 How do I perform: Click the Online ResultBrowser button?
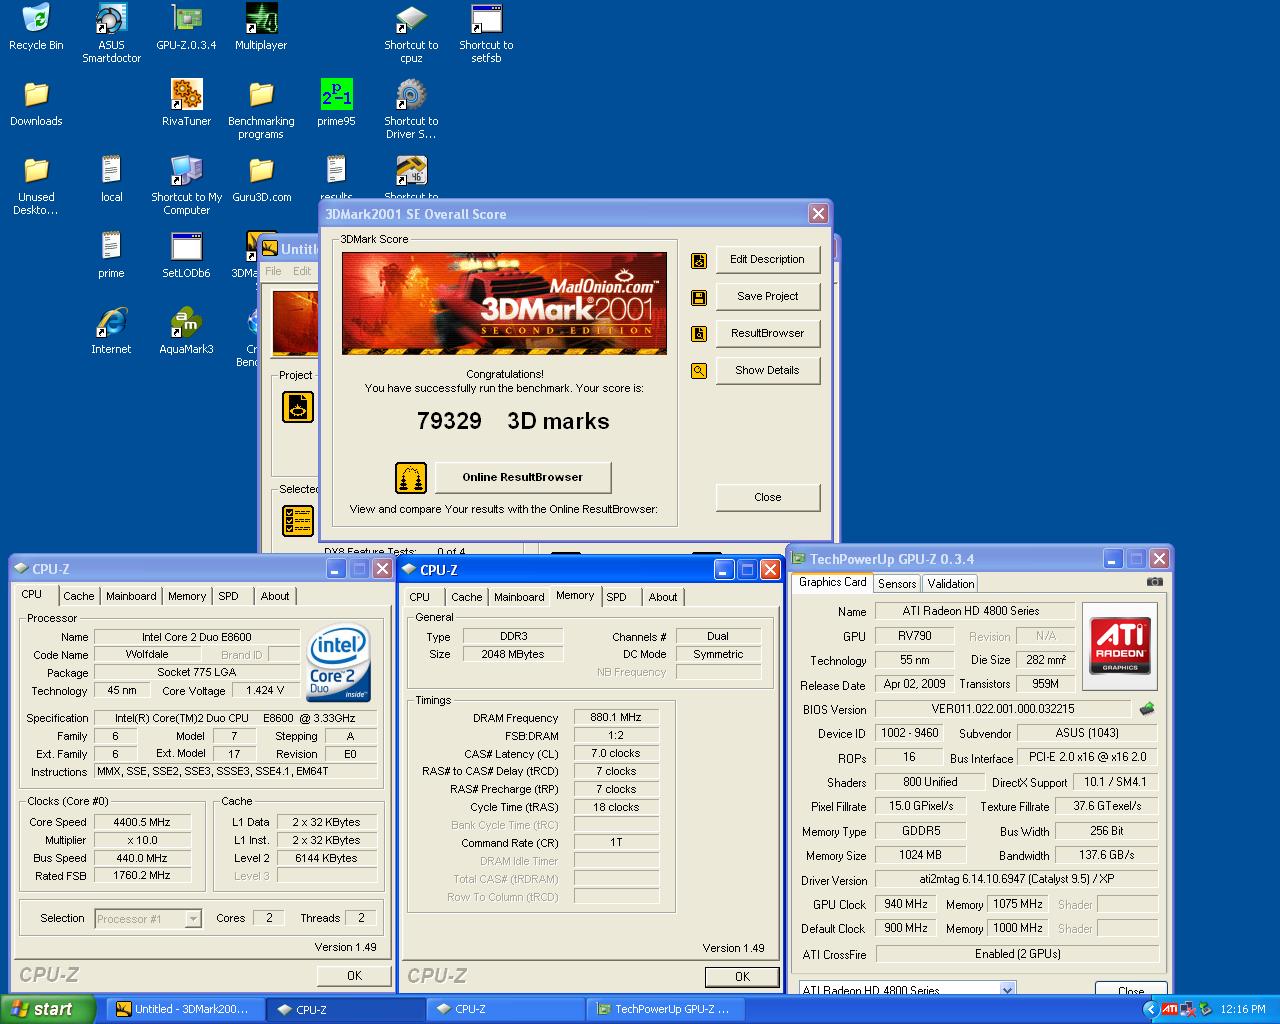523,478
